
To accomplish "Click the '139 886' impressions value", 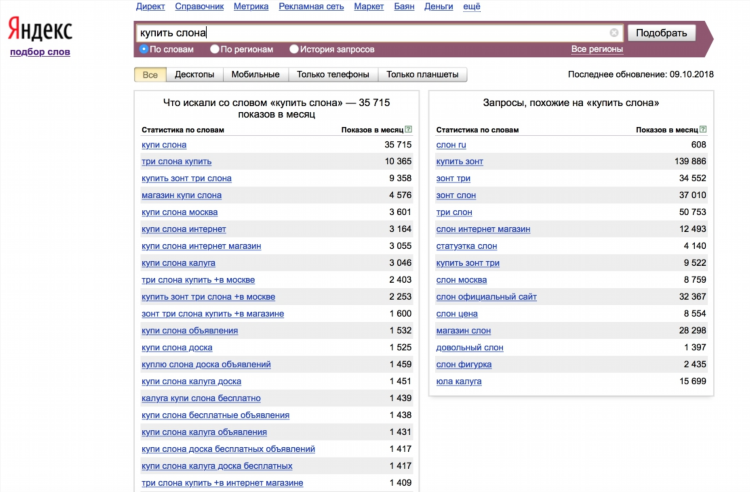I will 690,161.
